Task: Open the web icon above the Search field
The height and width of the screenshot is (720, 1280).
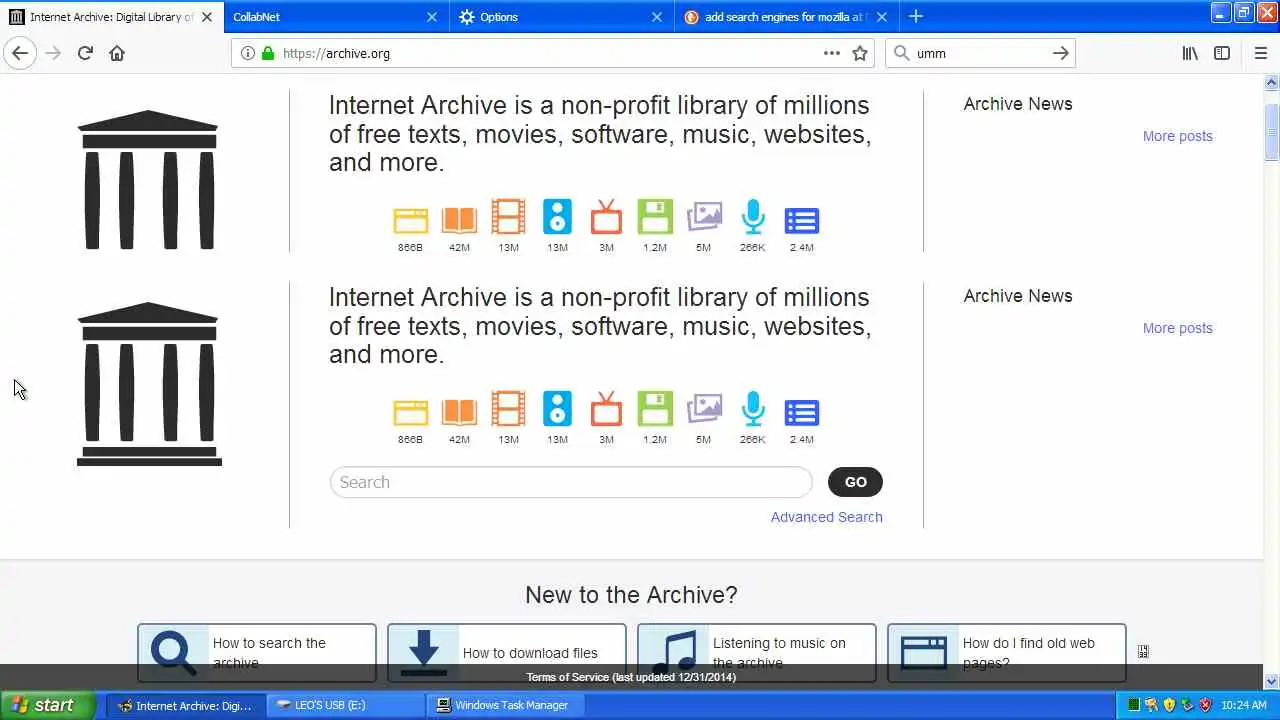Action: 410,412
